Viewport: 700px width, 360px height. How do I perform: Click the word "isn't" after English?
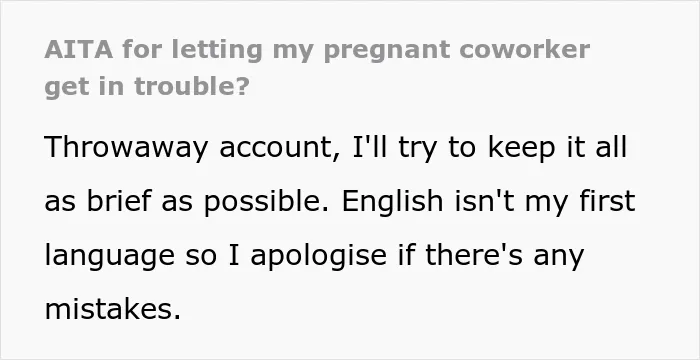[484, 201]
